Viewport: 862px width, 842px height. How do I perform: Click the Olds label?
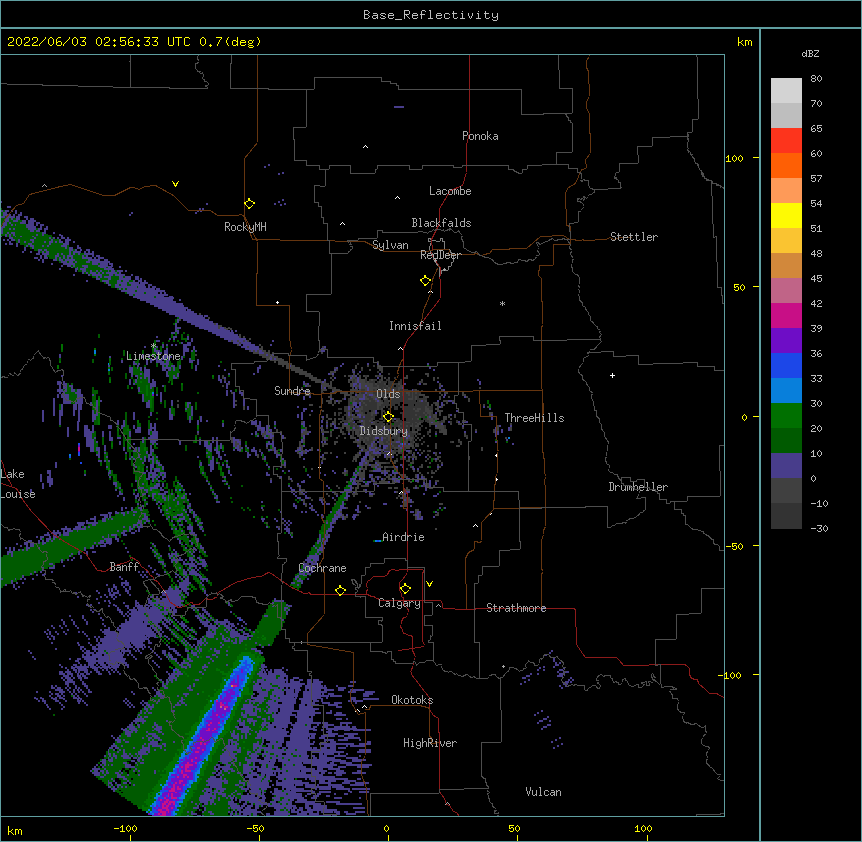coord(388,394)
